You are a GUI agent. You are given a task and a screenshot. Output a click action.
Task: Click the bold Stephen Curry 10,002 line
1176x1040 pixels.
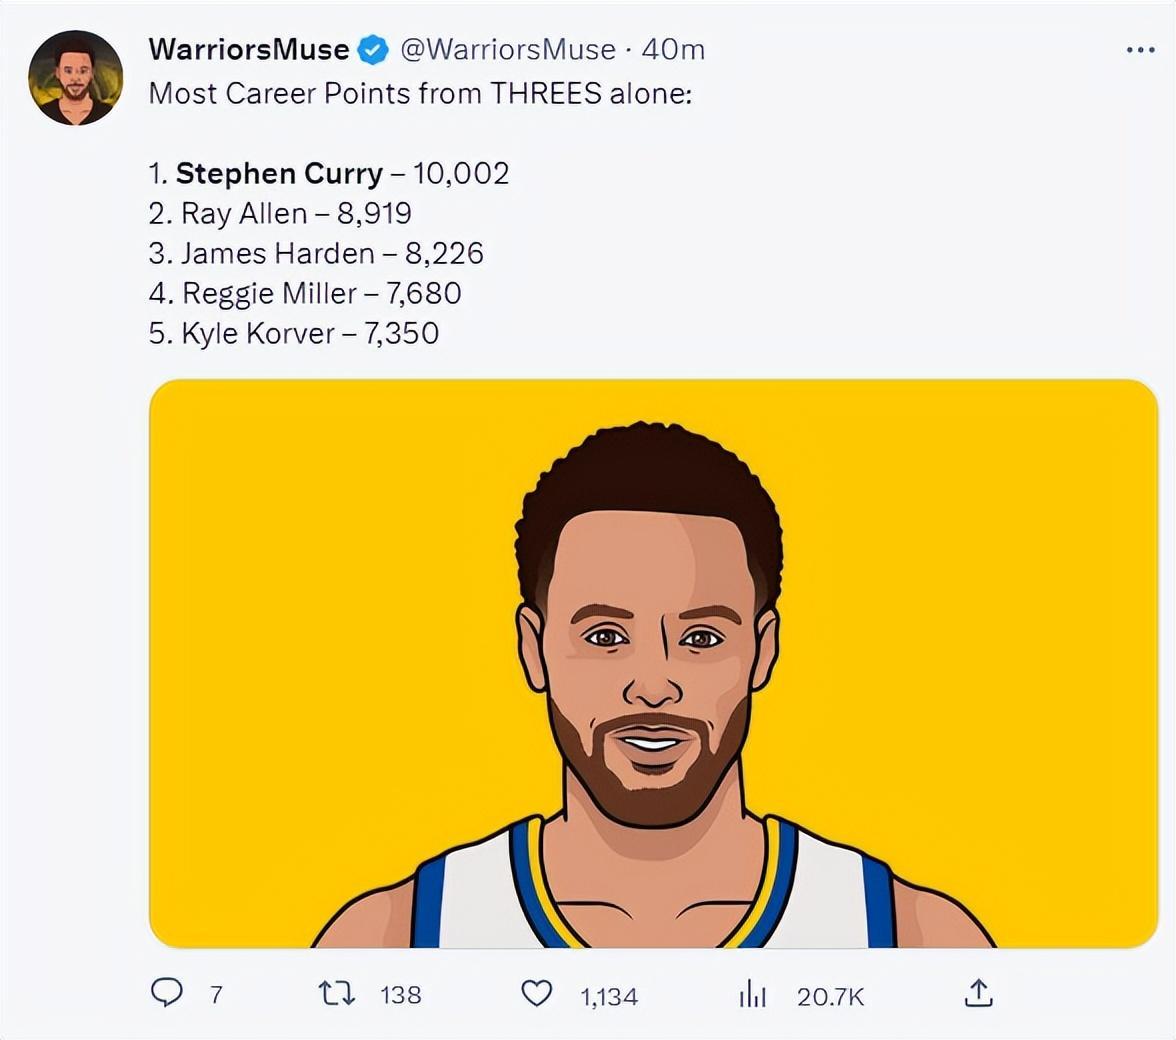(329, 174)
